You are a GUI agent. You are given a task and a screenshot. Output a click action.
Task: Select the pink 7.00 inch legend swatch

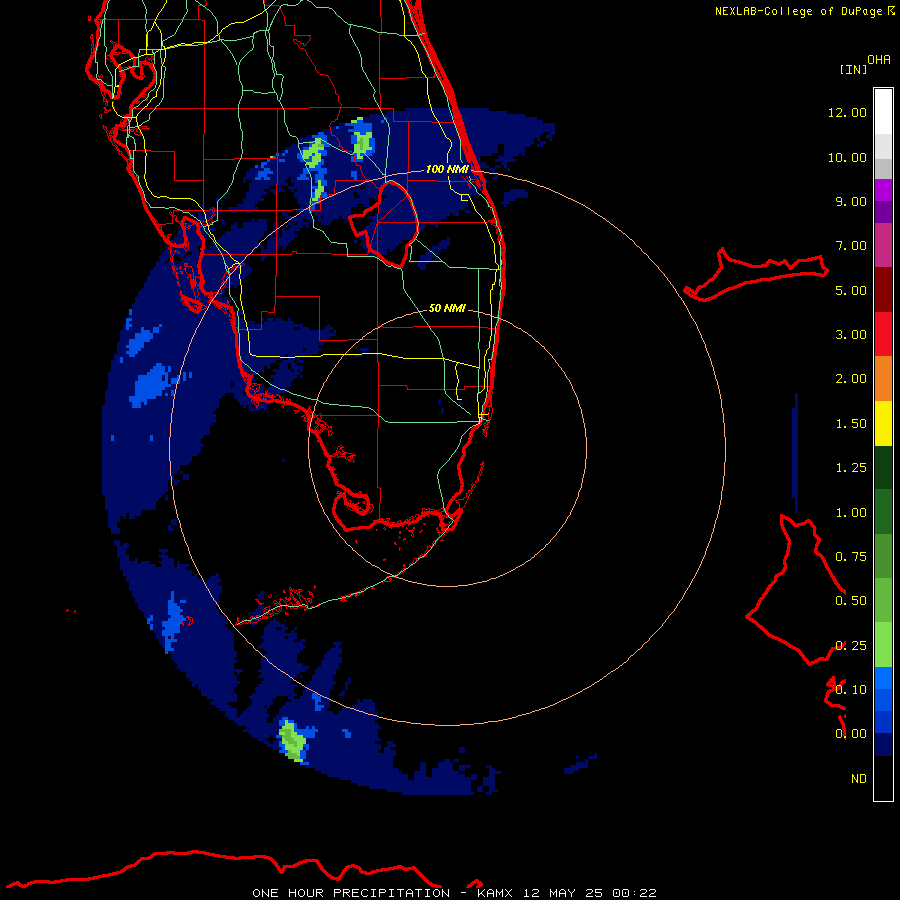click(883, 245)
